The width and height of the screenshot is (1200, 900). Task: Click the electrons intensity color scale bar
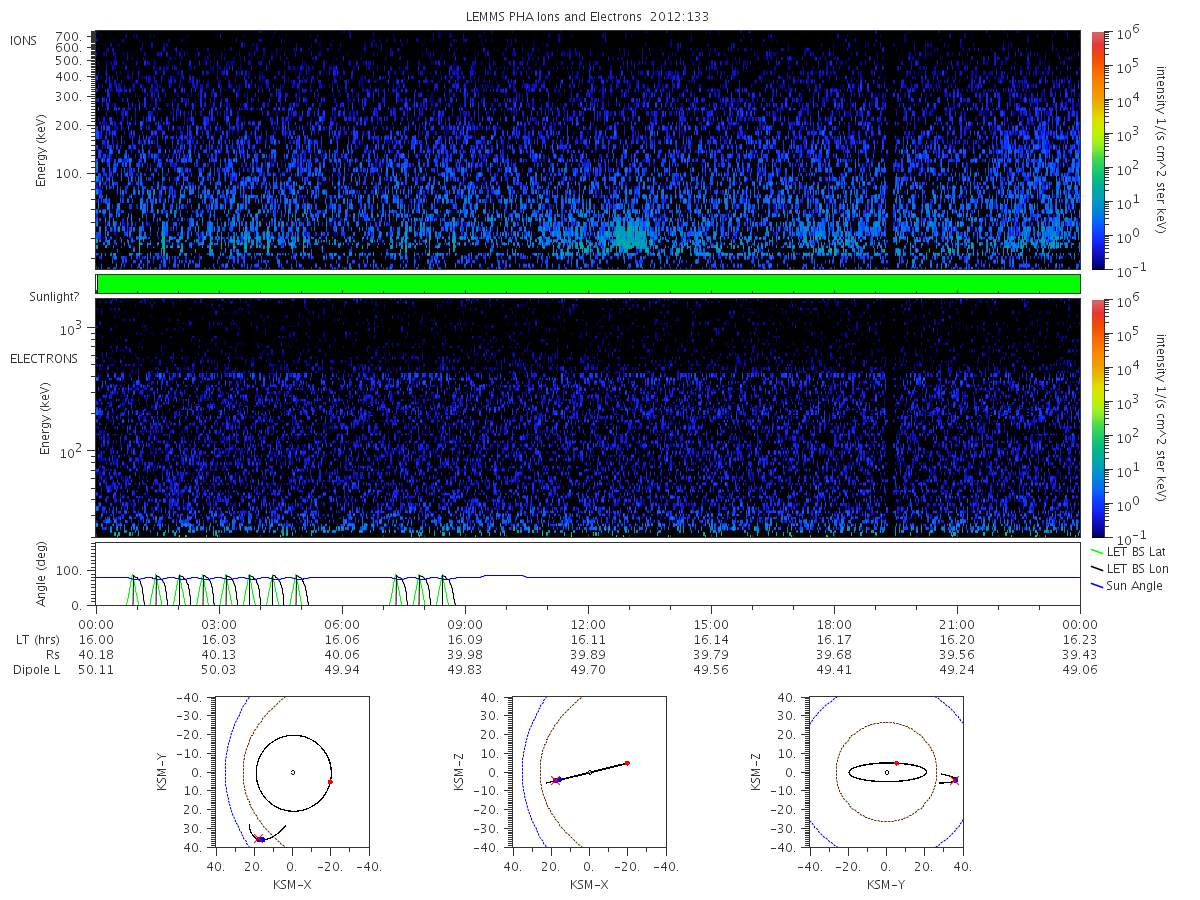click(x=1097, y=417)
